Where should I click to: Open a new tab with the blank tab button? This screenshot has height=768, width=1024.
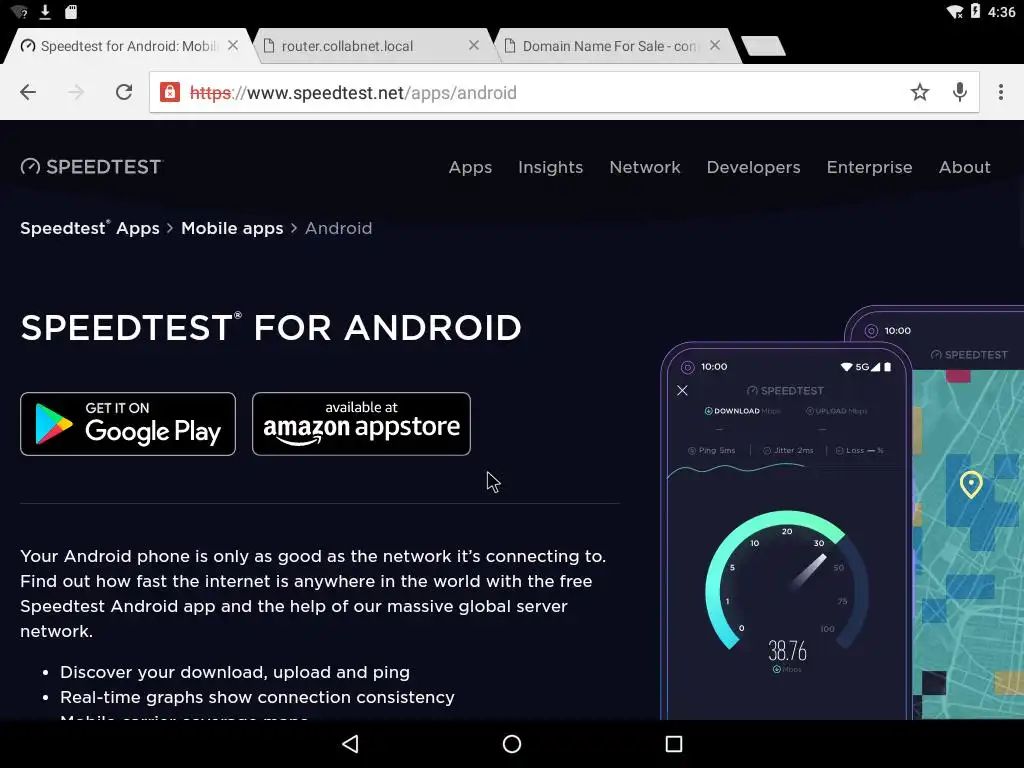click(x=763, y=46)
